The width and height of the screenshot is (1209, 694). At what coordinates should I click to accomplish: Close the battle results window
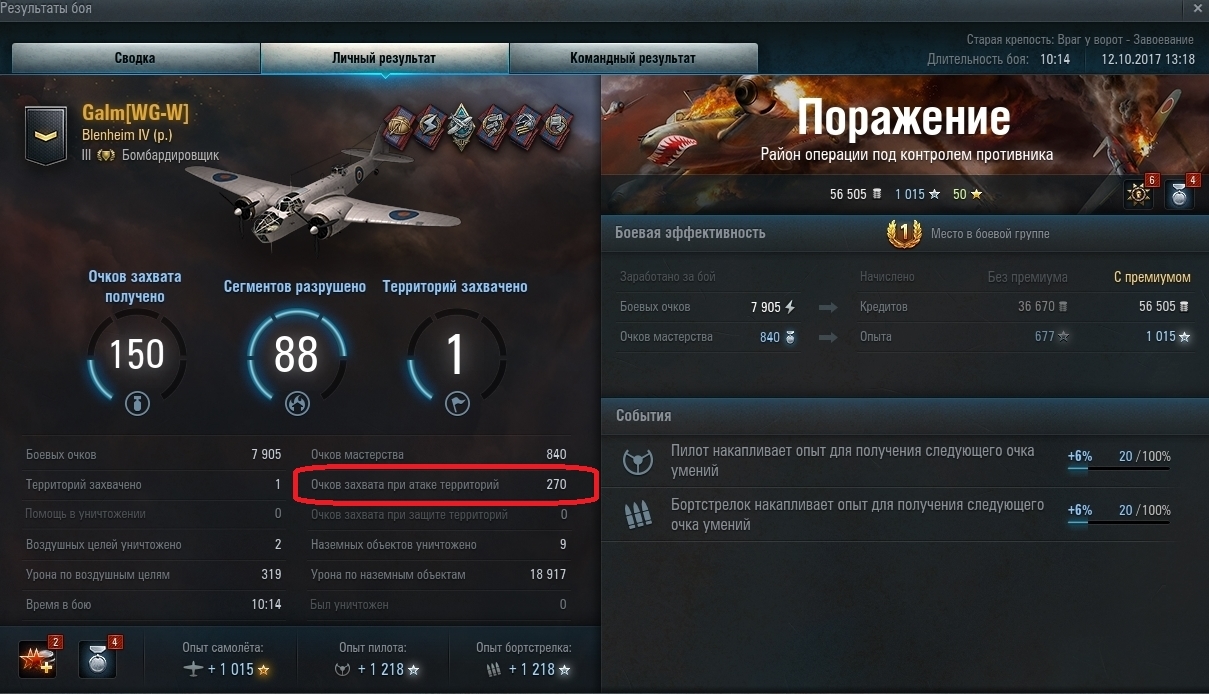[x=1199, y=7]
